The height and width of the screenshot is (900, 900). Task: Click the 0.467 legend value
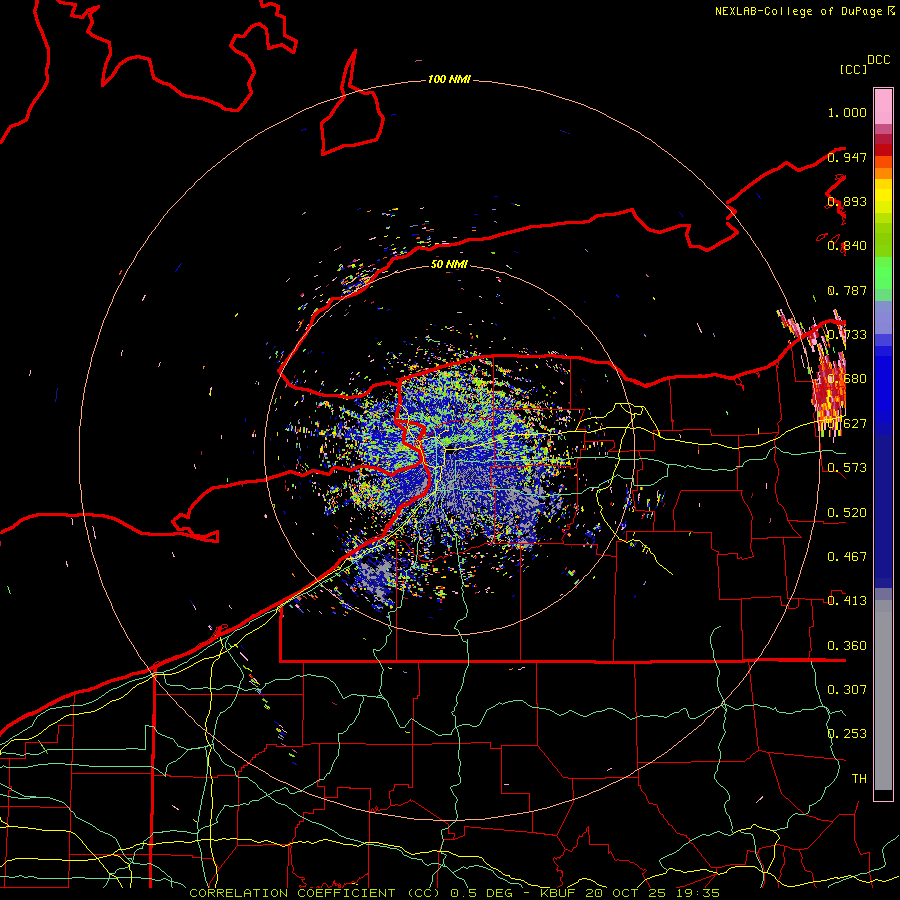pyautogui.click(x=847, y=557)
